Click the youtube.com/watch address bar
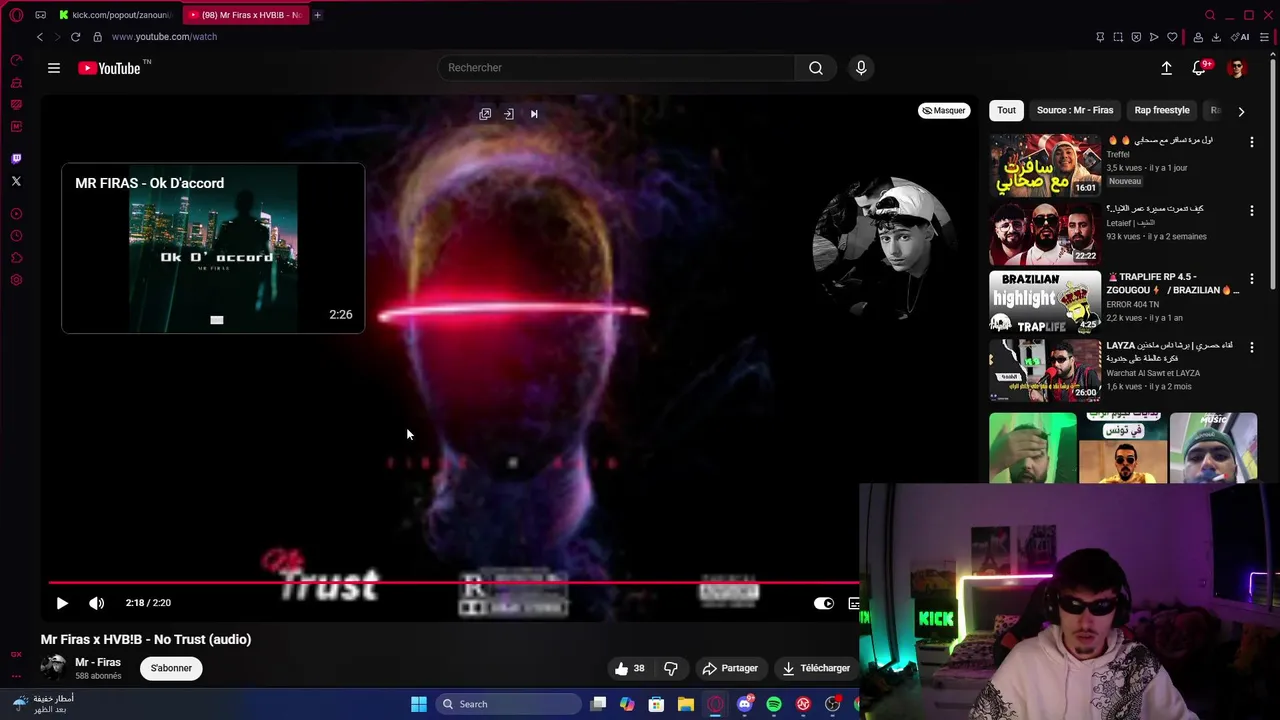This screenshot has height=720, width=1280. (x=164, y=37)
